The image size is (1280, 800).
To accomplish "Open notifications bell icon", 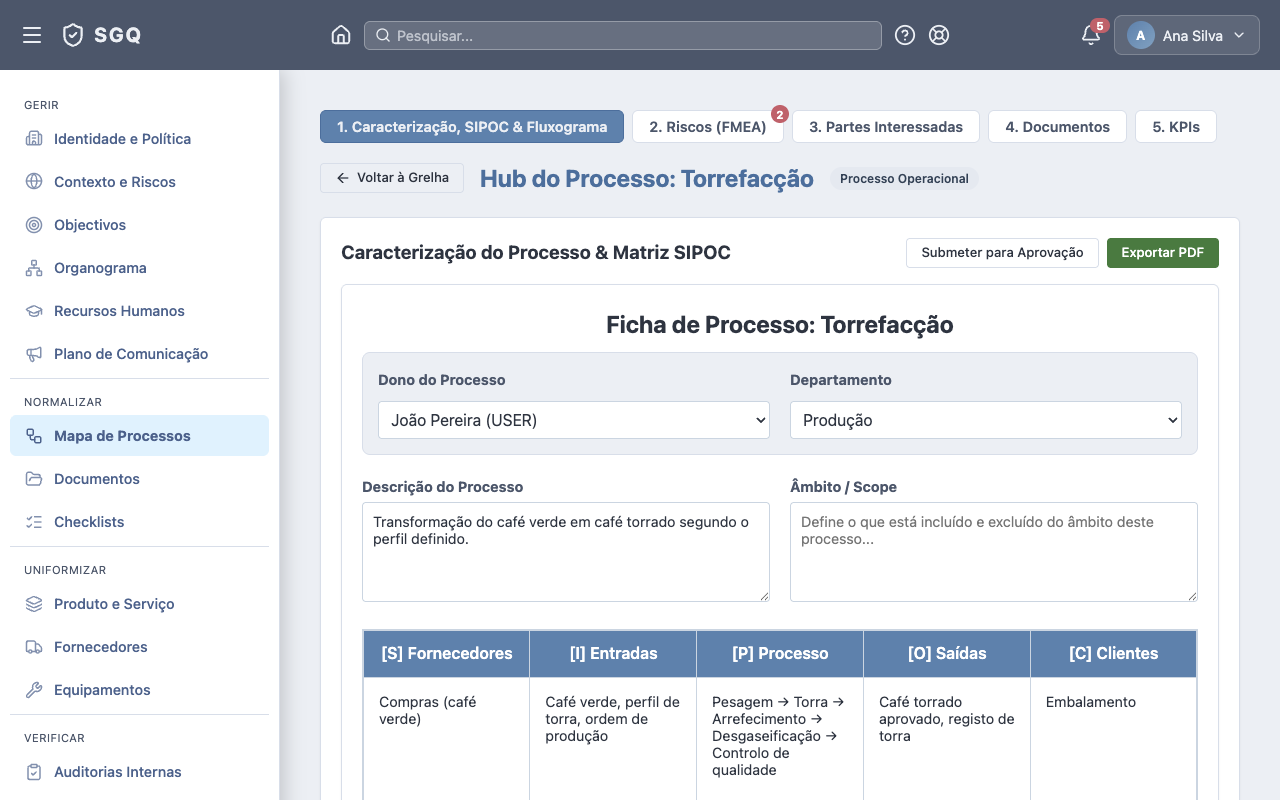I will (1091, 35).
